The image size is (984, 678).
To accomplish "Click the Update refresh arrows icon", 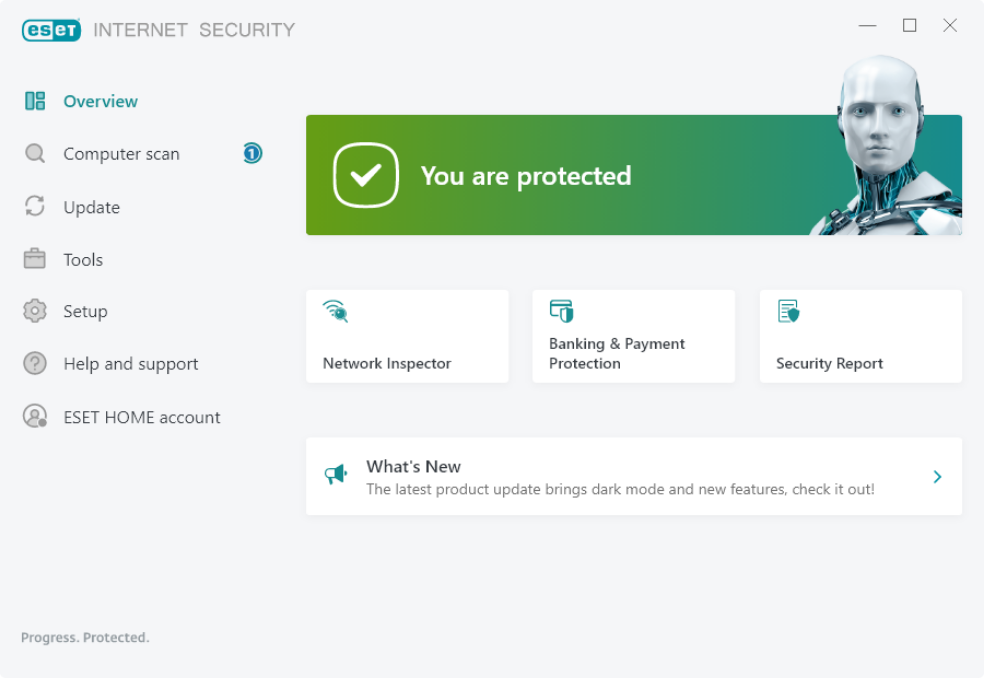I will pyautogui.click(x=35, y=206).
